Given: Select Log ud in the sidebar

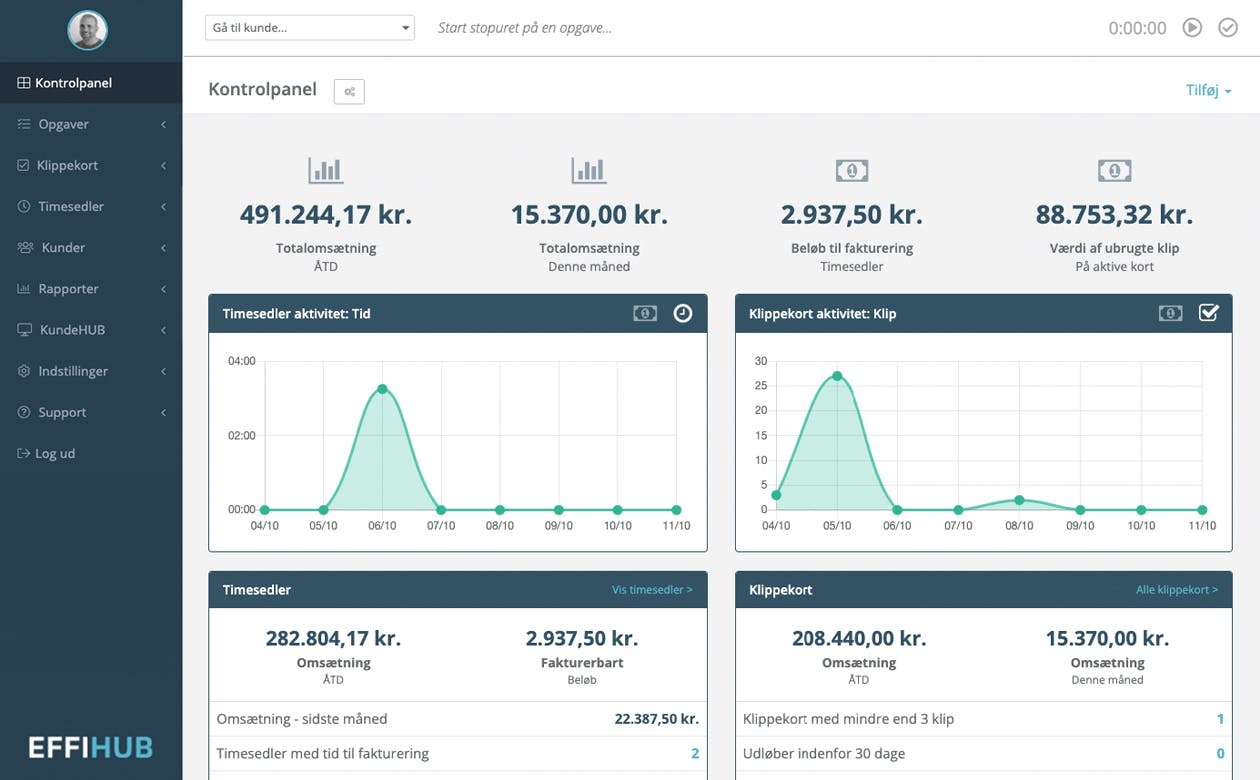Looking at the screenshot, I should click(55, 453).
